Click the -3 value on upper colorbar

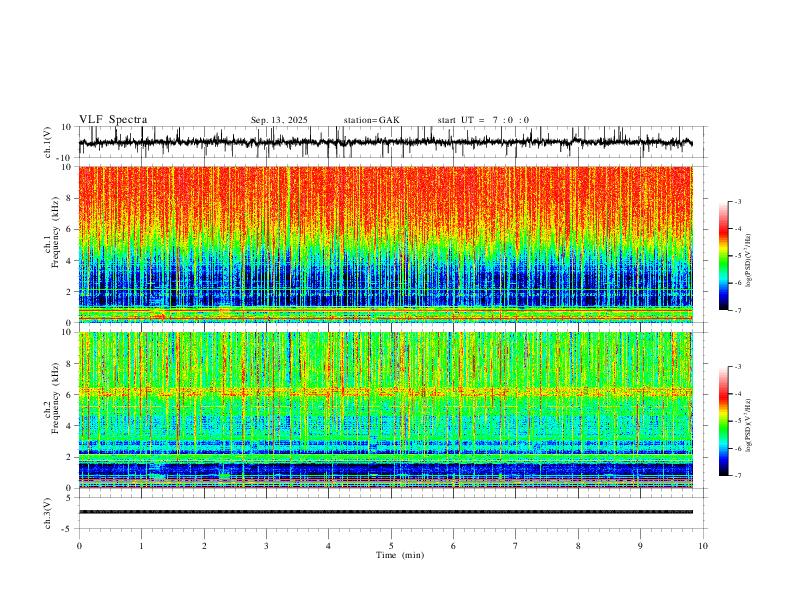click(738, 201)
